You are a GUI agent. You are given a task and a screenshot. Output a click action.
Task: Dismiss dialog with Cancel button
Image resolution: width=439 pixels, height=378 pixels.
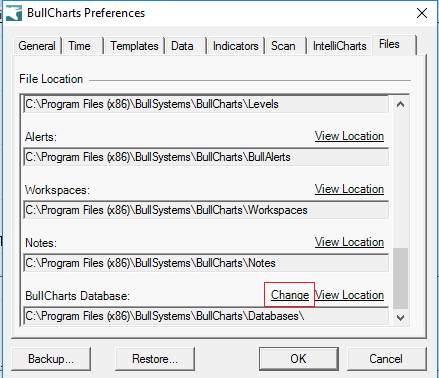pyautogui.click(x=386, y=359)
